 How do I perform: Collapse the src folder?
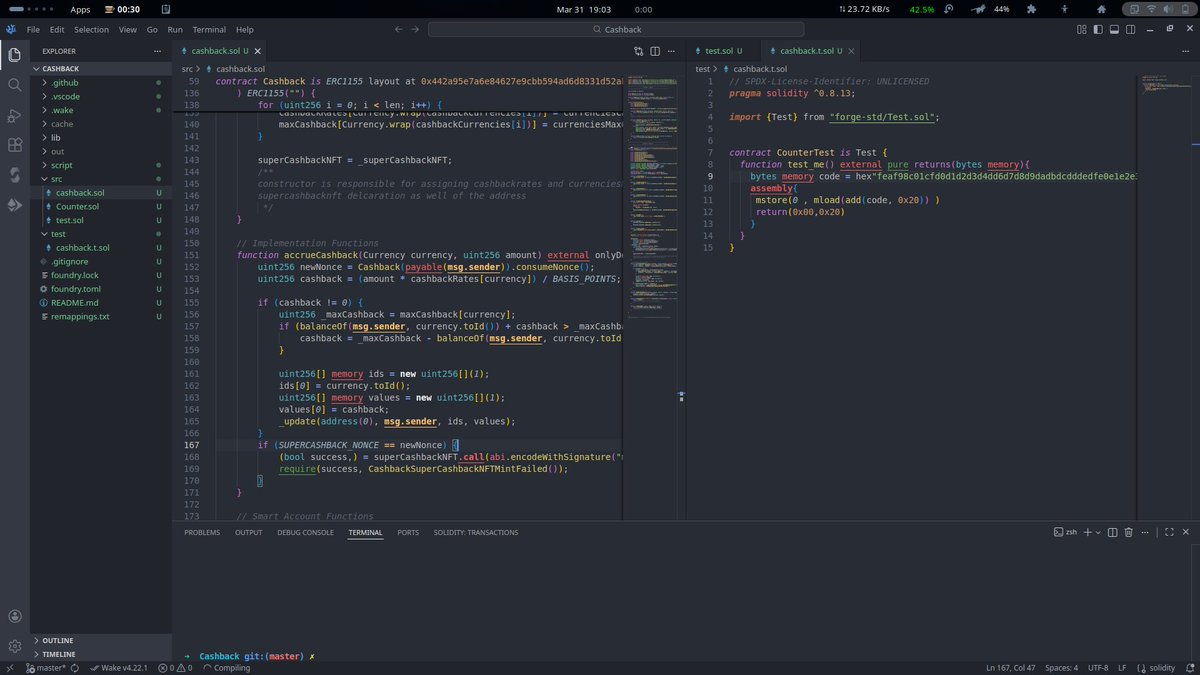click(x=100, y=179)
